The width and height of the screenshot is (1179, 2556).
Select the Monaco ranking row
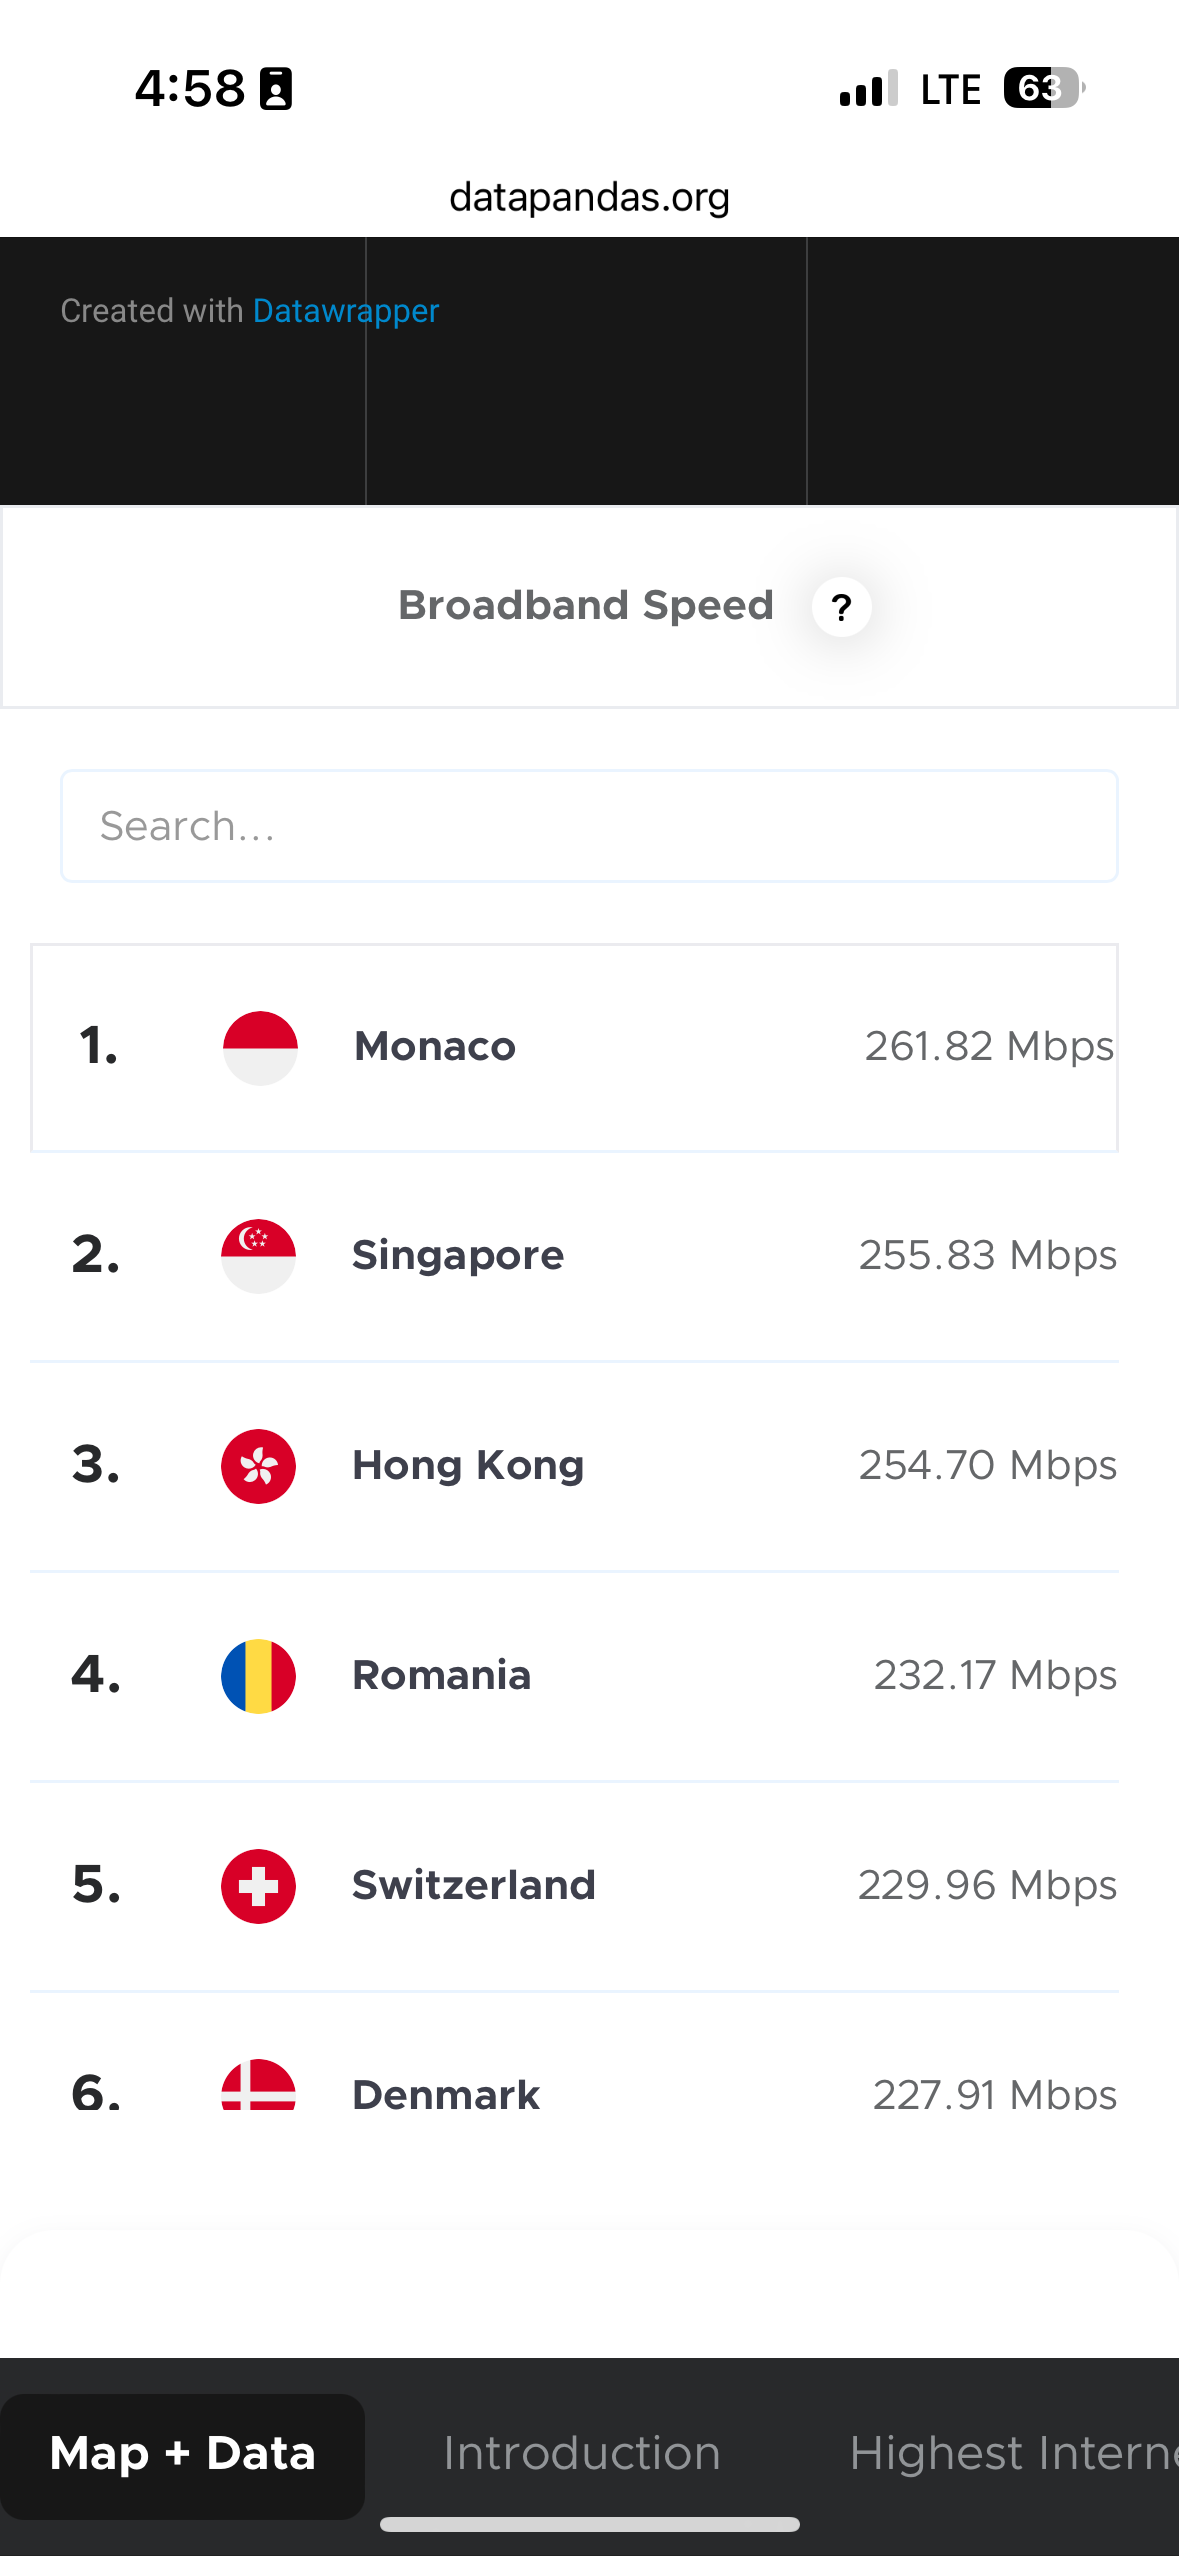574,1048
